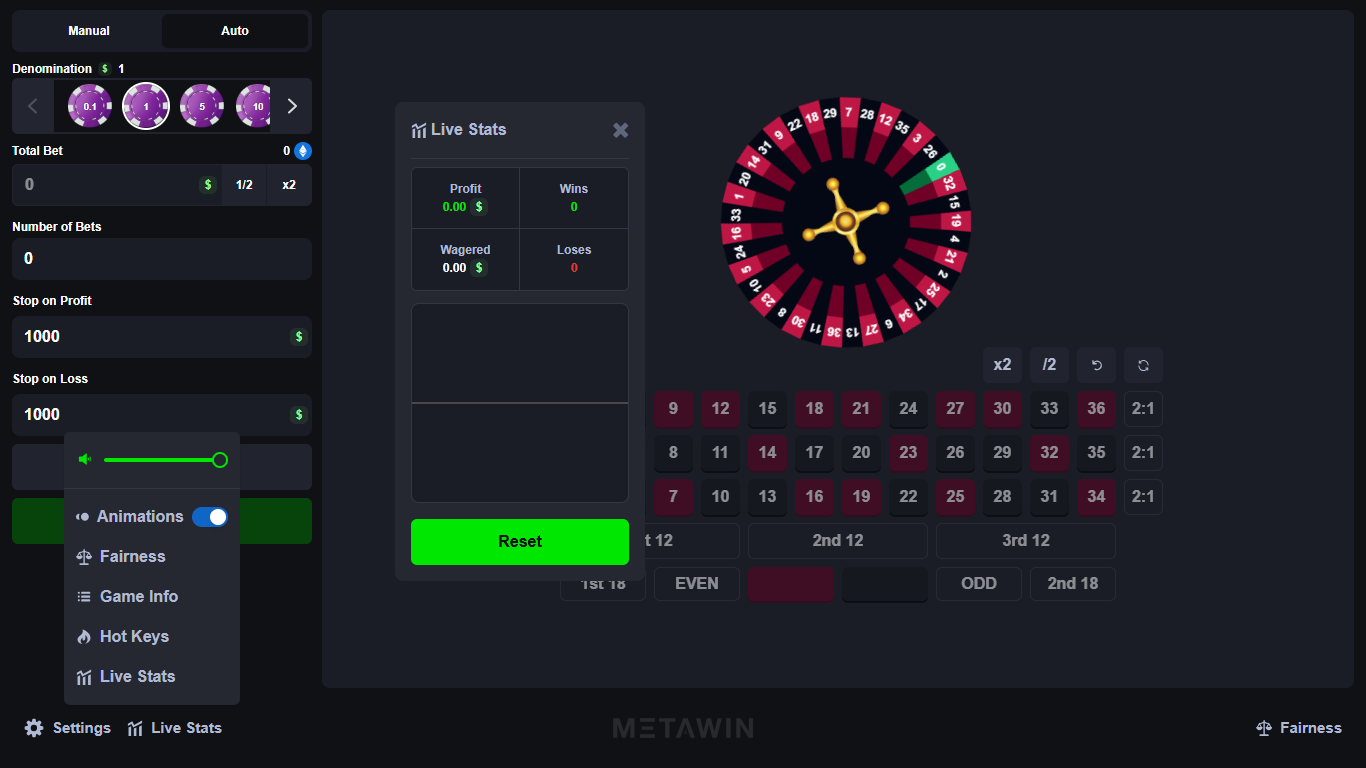Screen dimensions: 1366x768
Task: Place a bet on number 20
Action: tap(861, 453)
